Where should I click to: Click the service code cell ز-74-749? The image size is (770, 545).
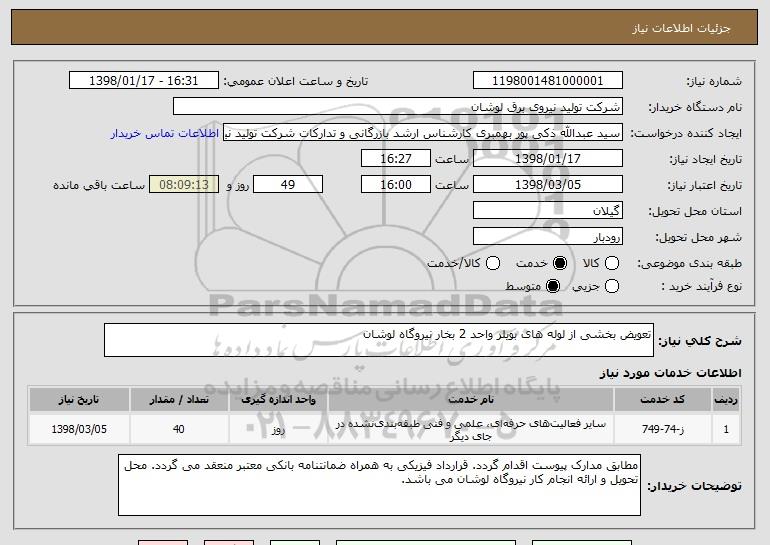point(662,429)
